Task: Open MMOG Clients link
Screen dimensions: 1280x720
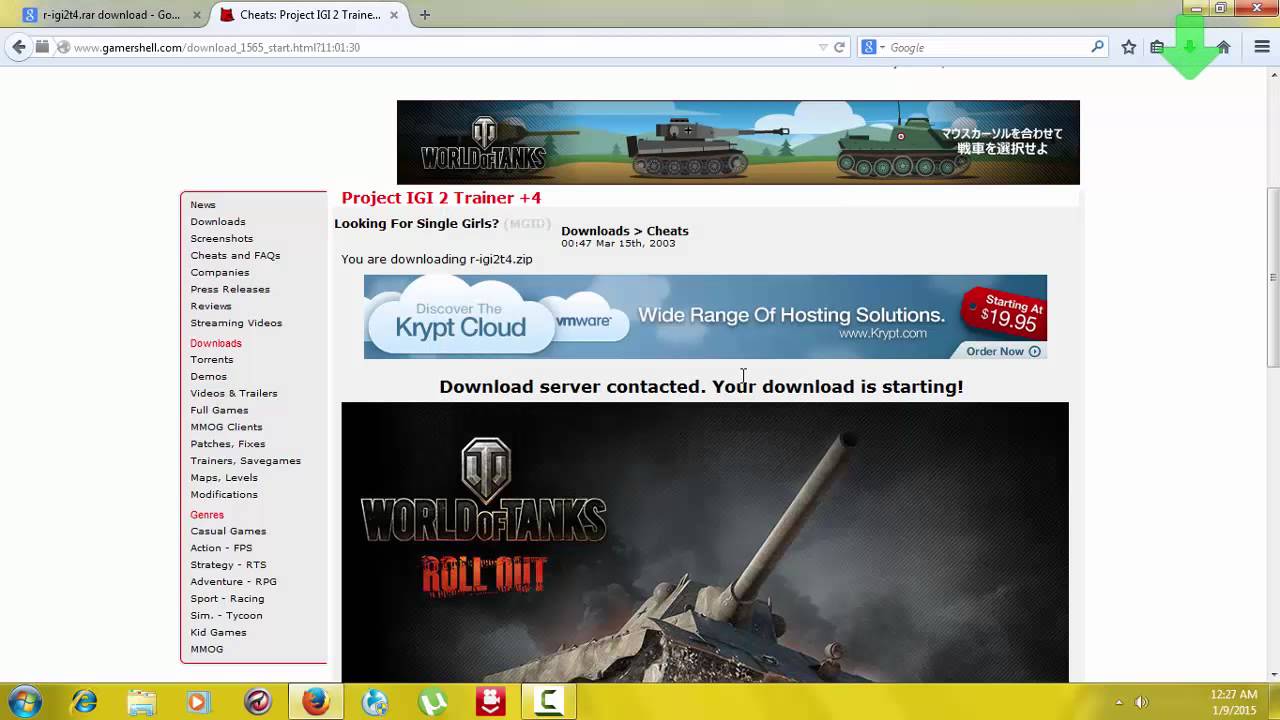Action: (226, 428)
